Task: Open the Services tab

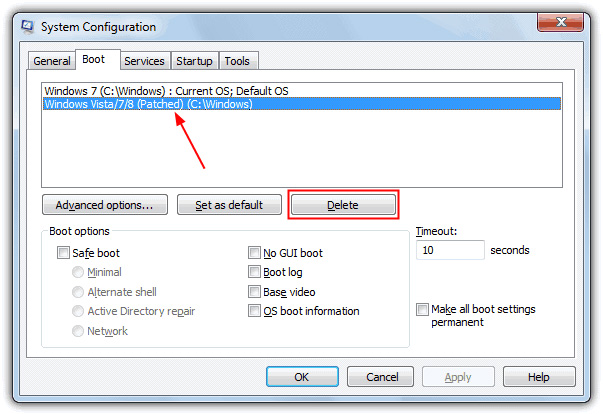Action: [146, 61]
